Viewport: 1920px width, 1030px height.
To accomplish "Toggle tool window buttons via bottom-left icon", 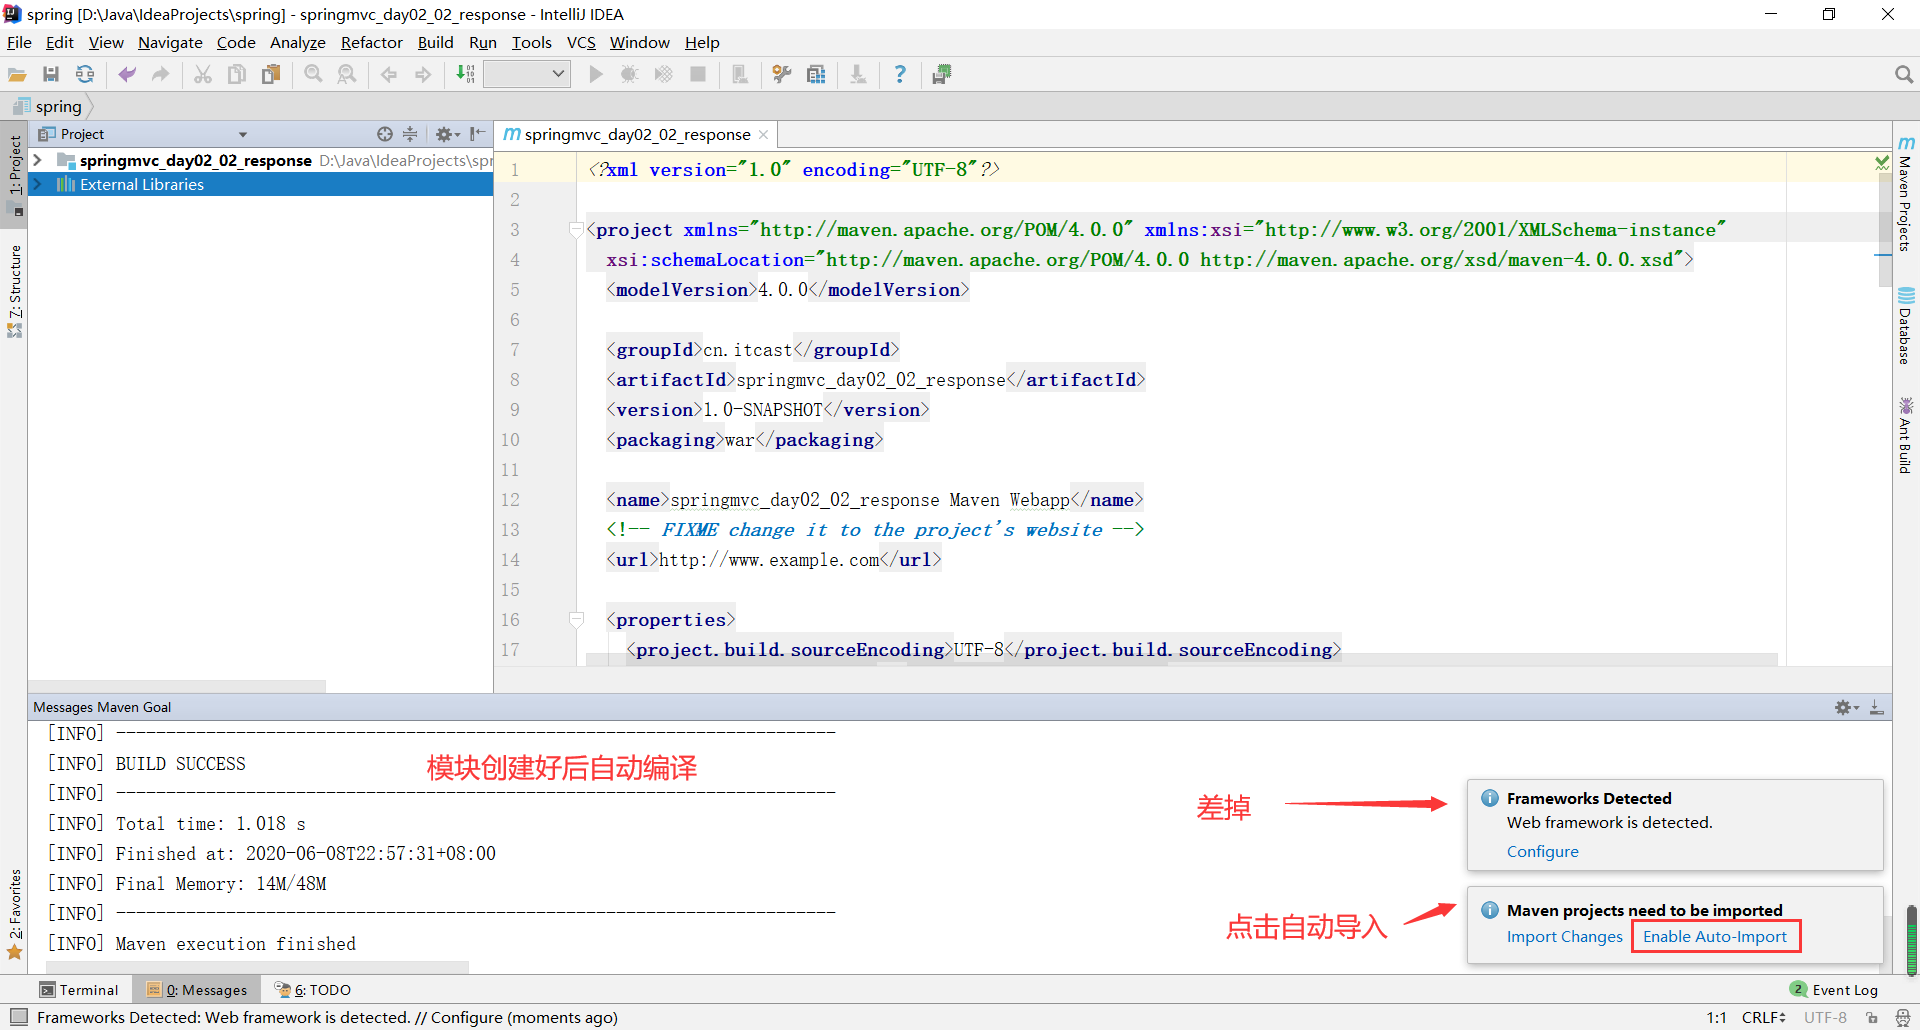I will 19,1017.
